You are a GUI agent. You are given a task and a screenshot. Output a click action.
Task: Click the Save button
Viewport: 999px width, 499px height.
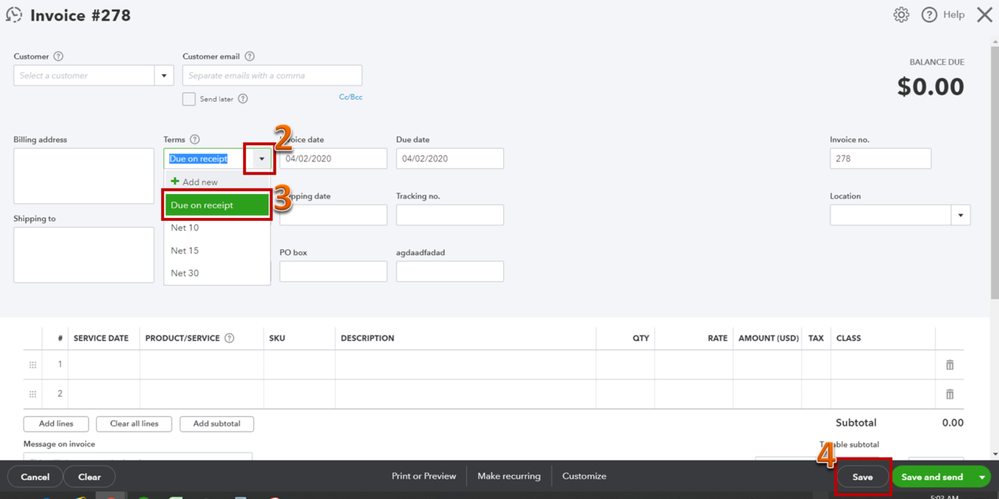coord(863,477)
